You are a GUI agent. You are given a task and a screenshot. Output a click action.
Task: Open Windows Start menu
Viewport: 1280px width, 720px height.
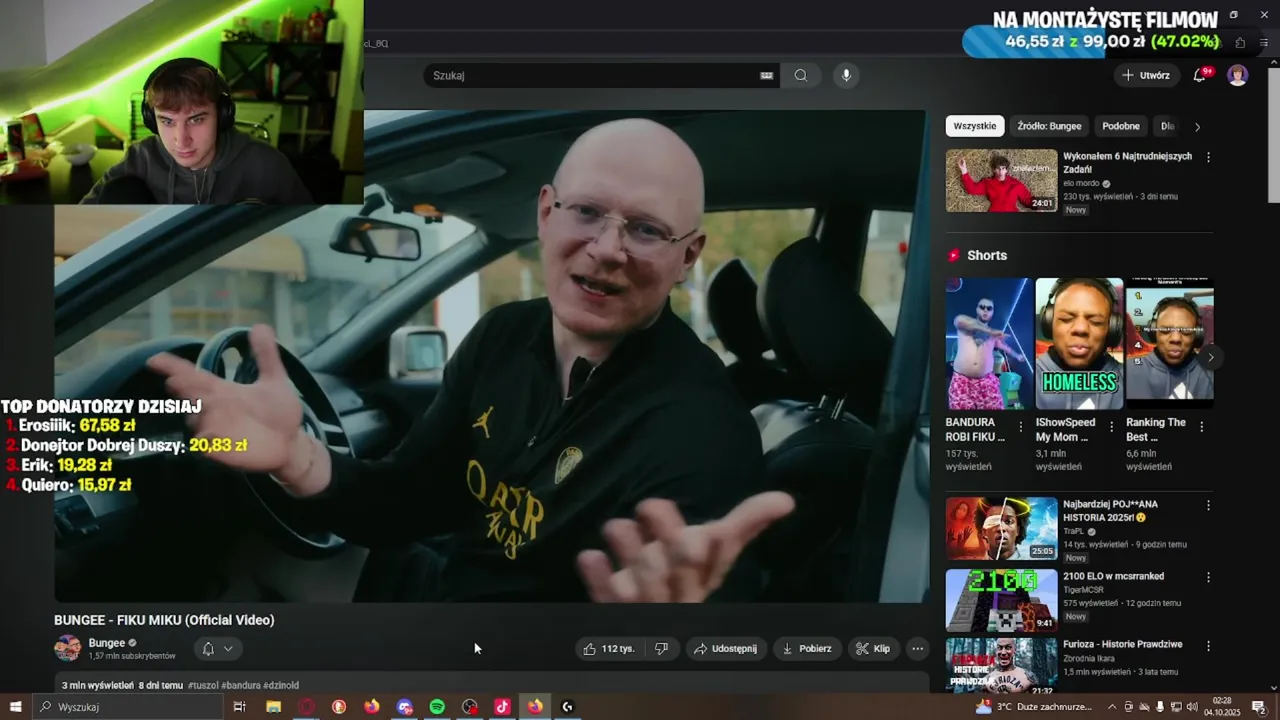(15, 707)
